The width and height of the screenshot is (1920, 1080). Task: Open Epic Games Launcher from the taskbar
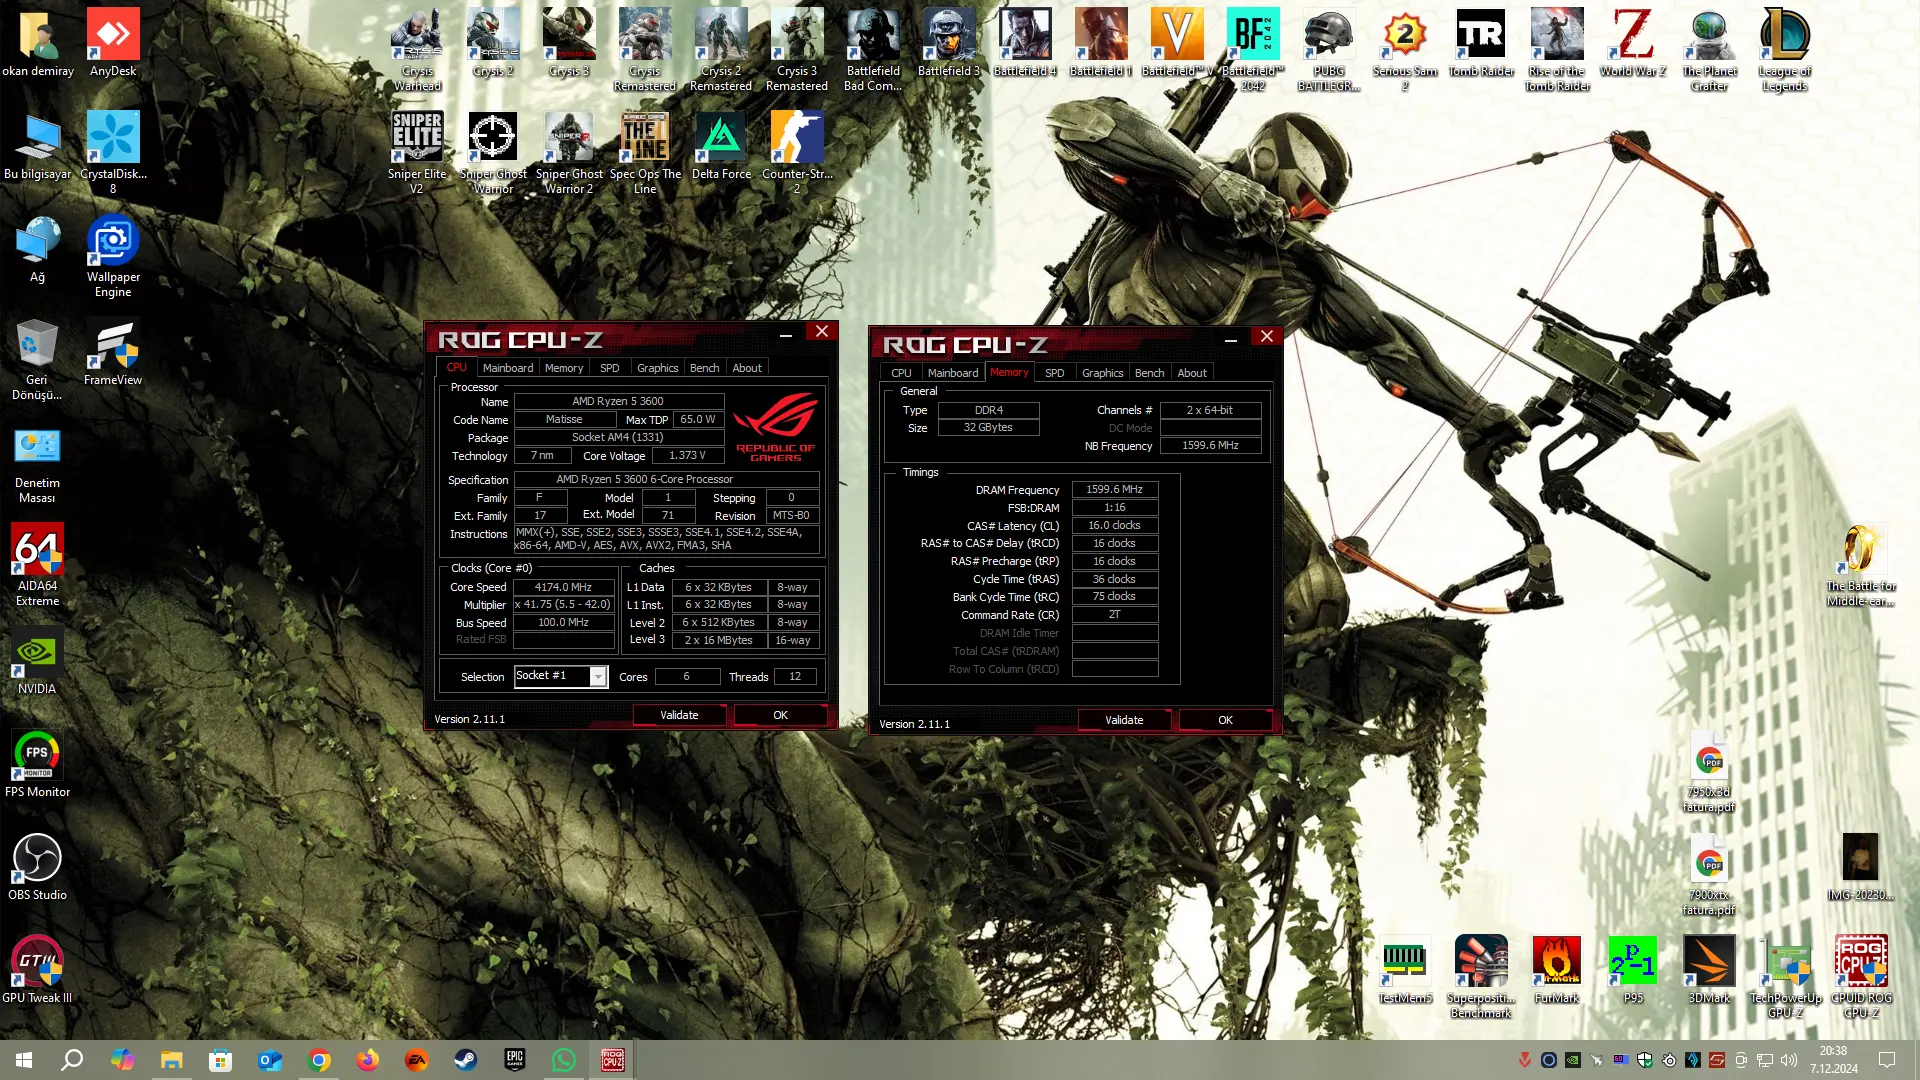point(515,1060)
